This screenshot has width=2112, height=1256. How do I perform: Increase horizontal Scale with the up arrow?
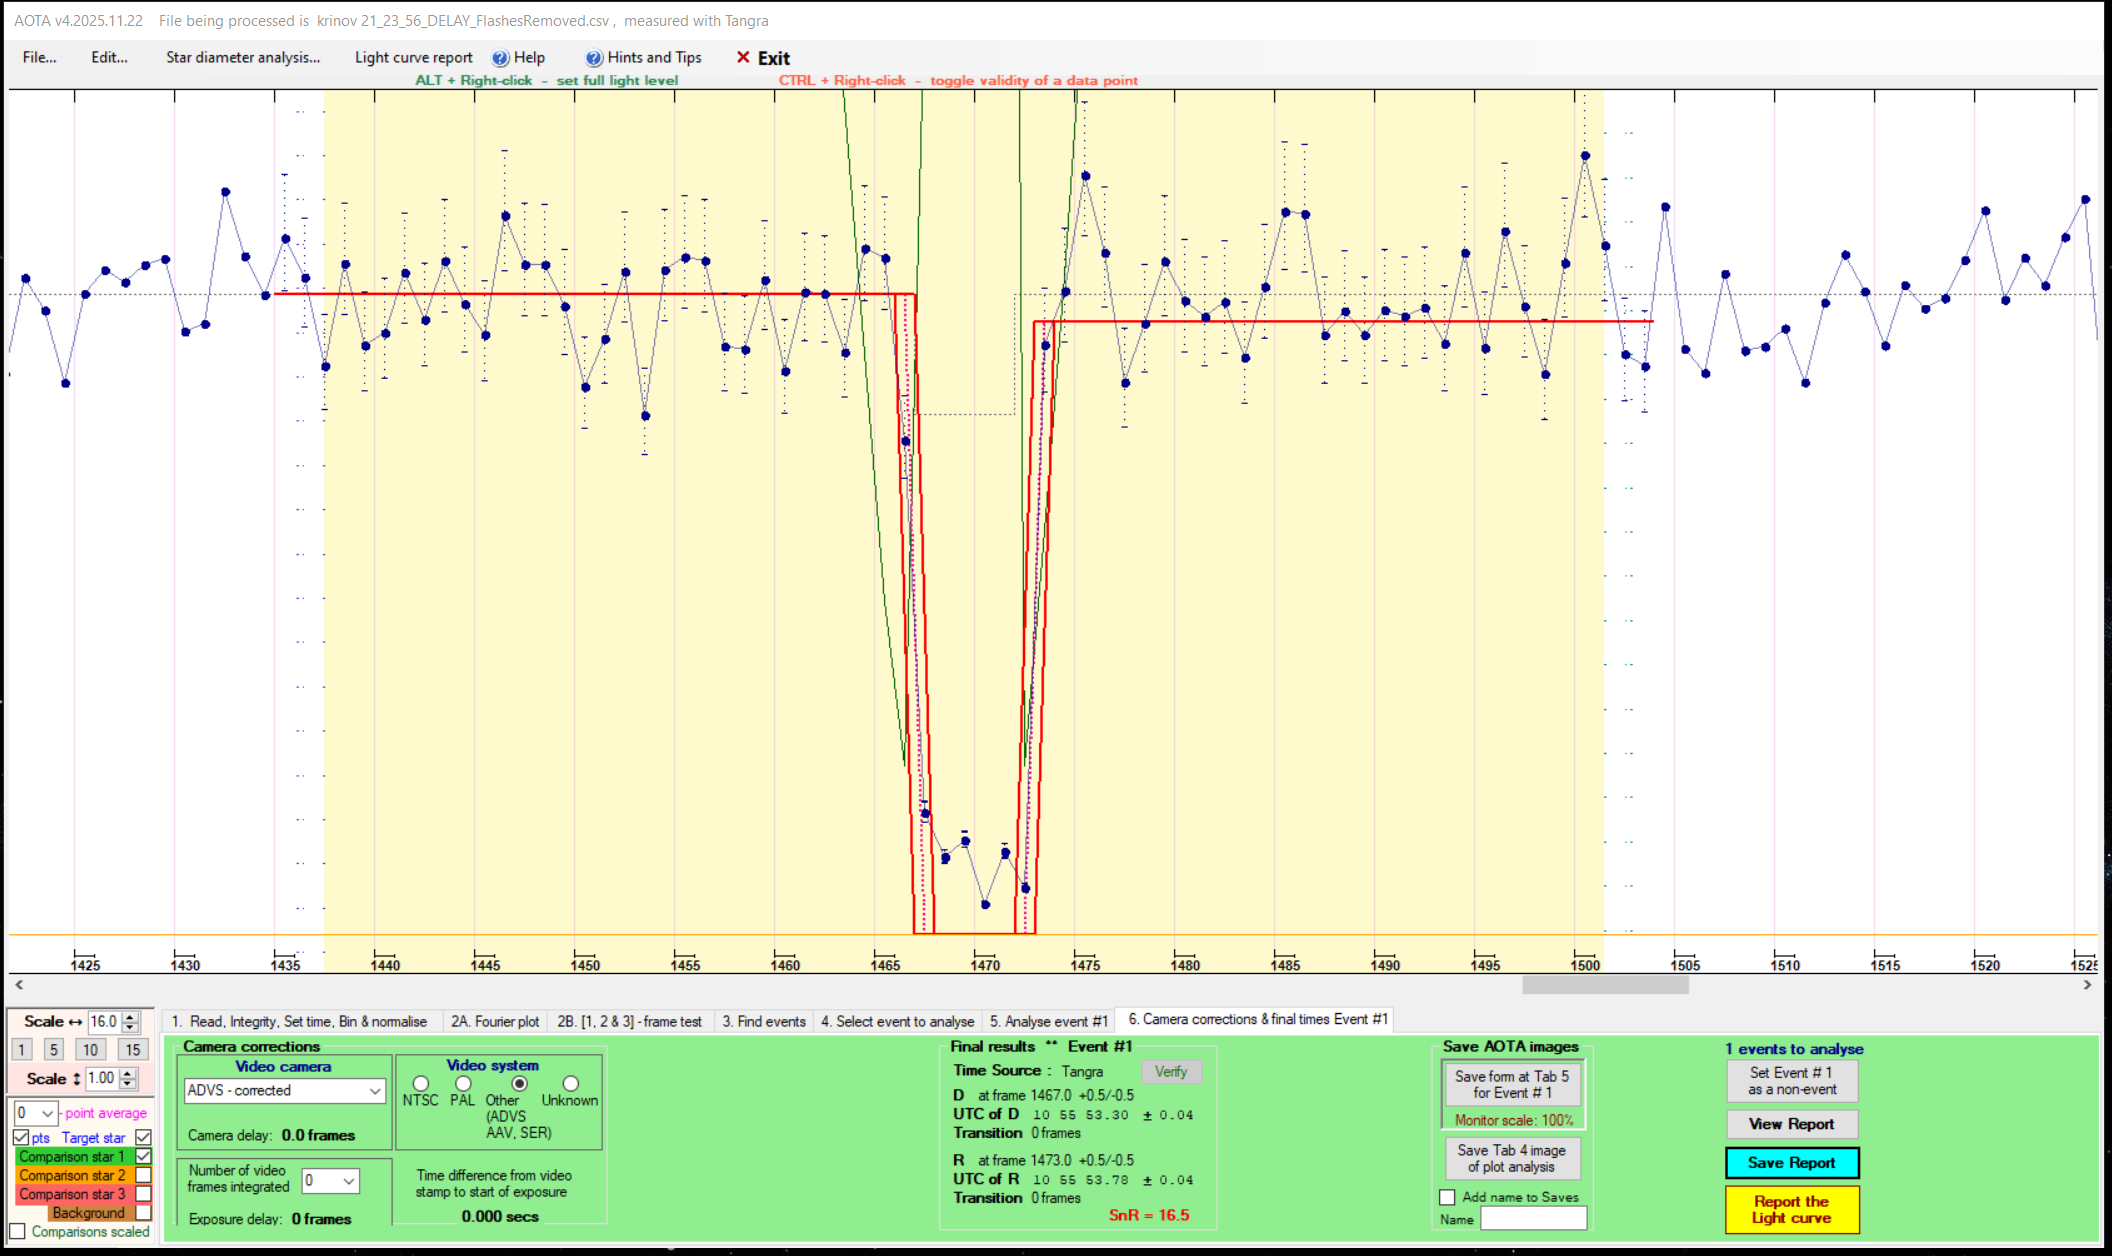pyautogui.click(x=131, y=1016)
